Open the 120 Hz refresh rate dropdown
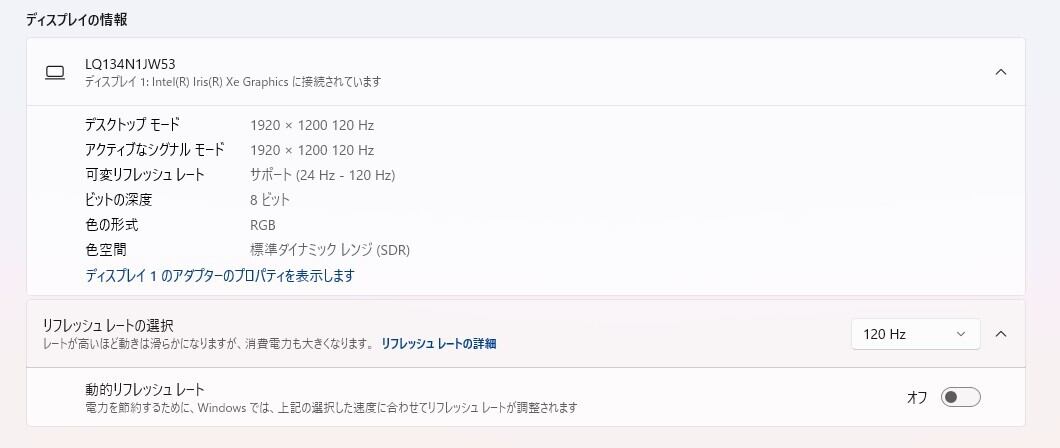 coord(915,334)
